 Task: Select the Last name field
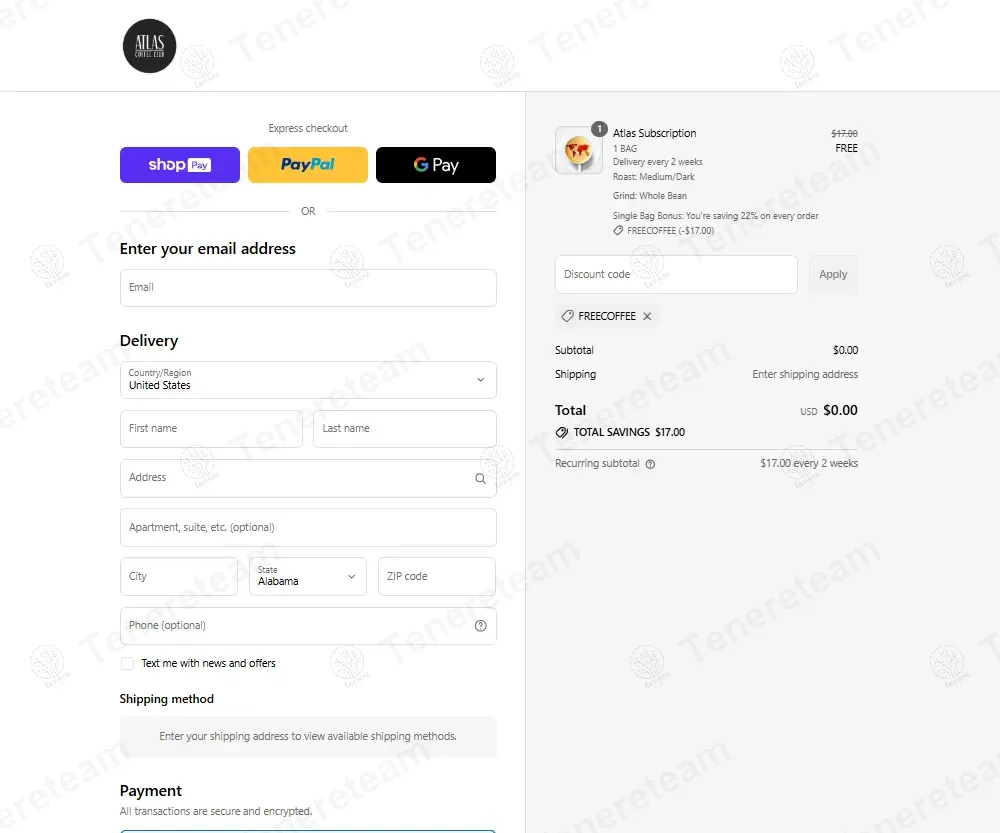pyautogui.click(x=404, y=429)
